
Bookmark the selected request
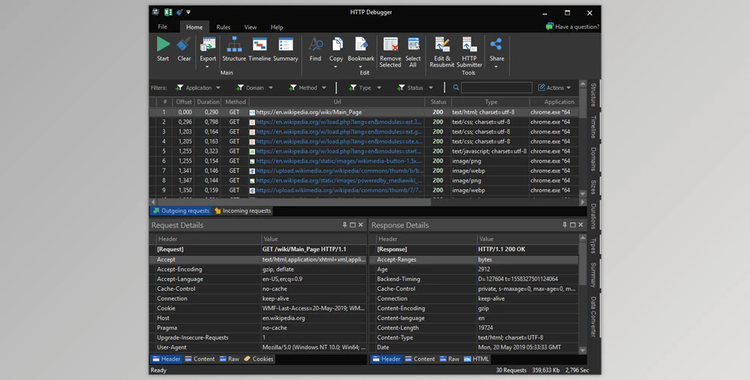[x=361, y=52]
